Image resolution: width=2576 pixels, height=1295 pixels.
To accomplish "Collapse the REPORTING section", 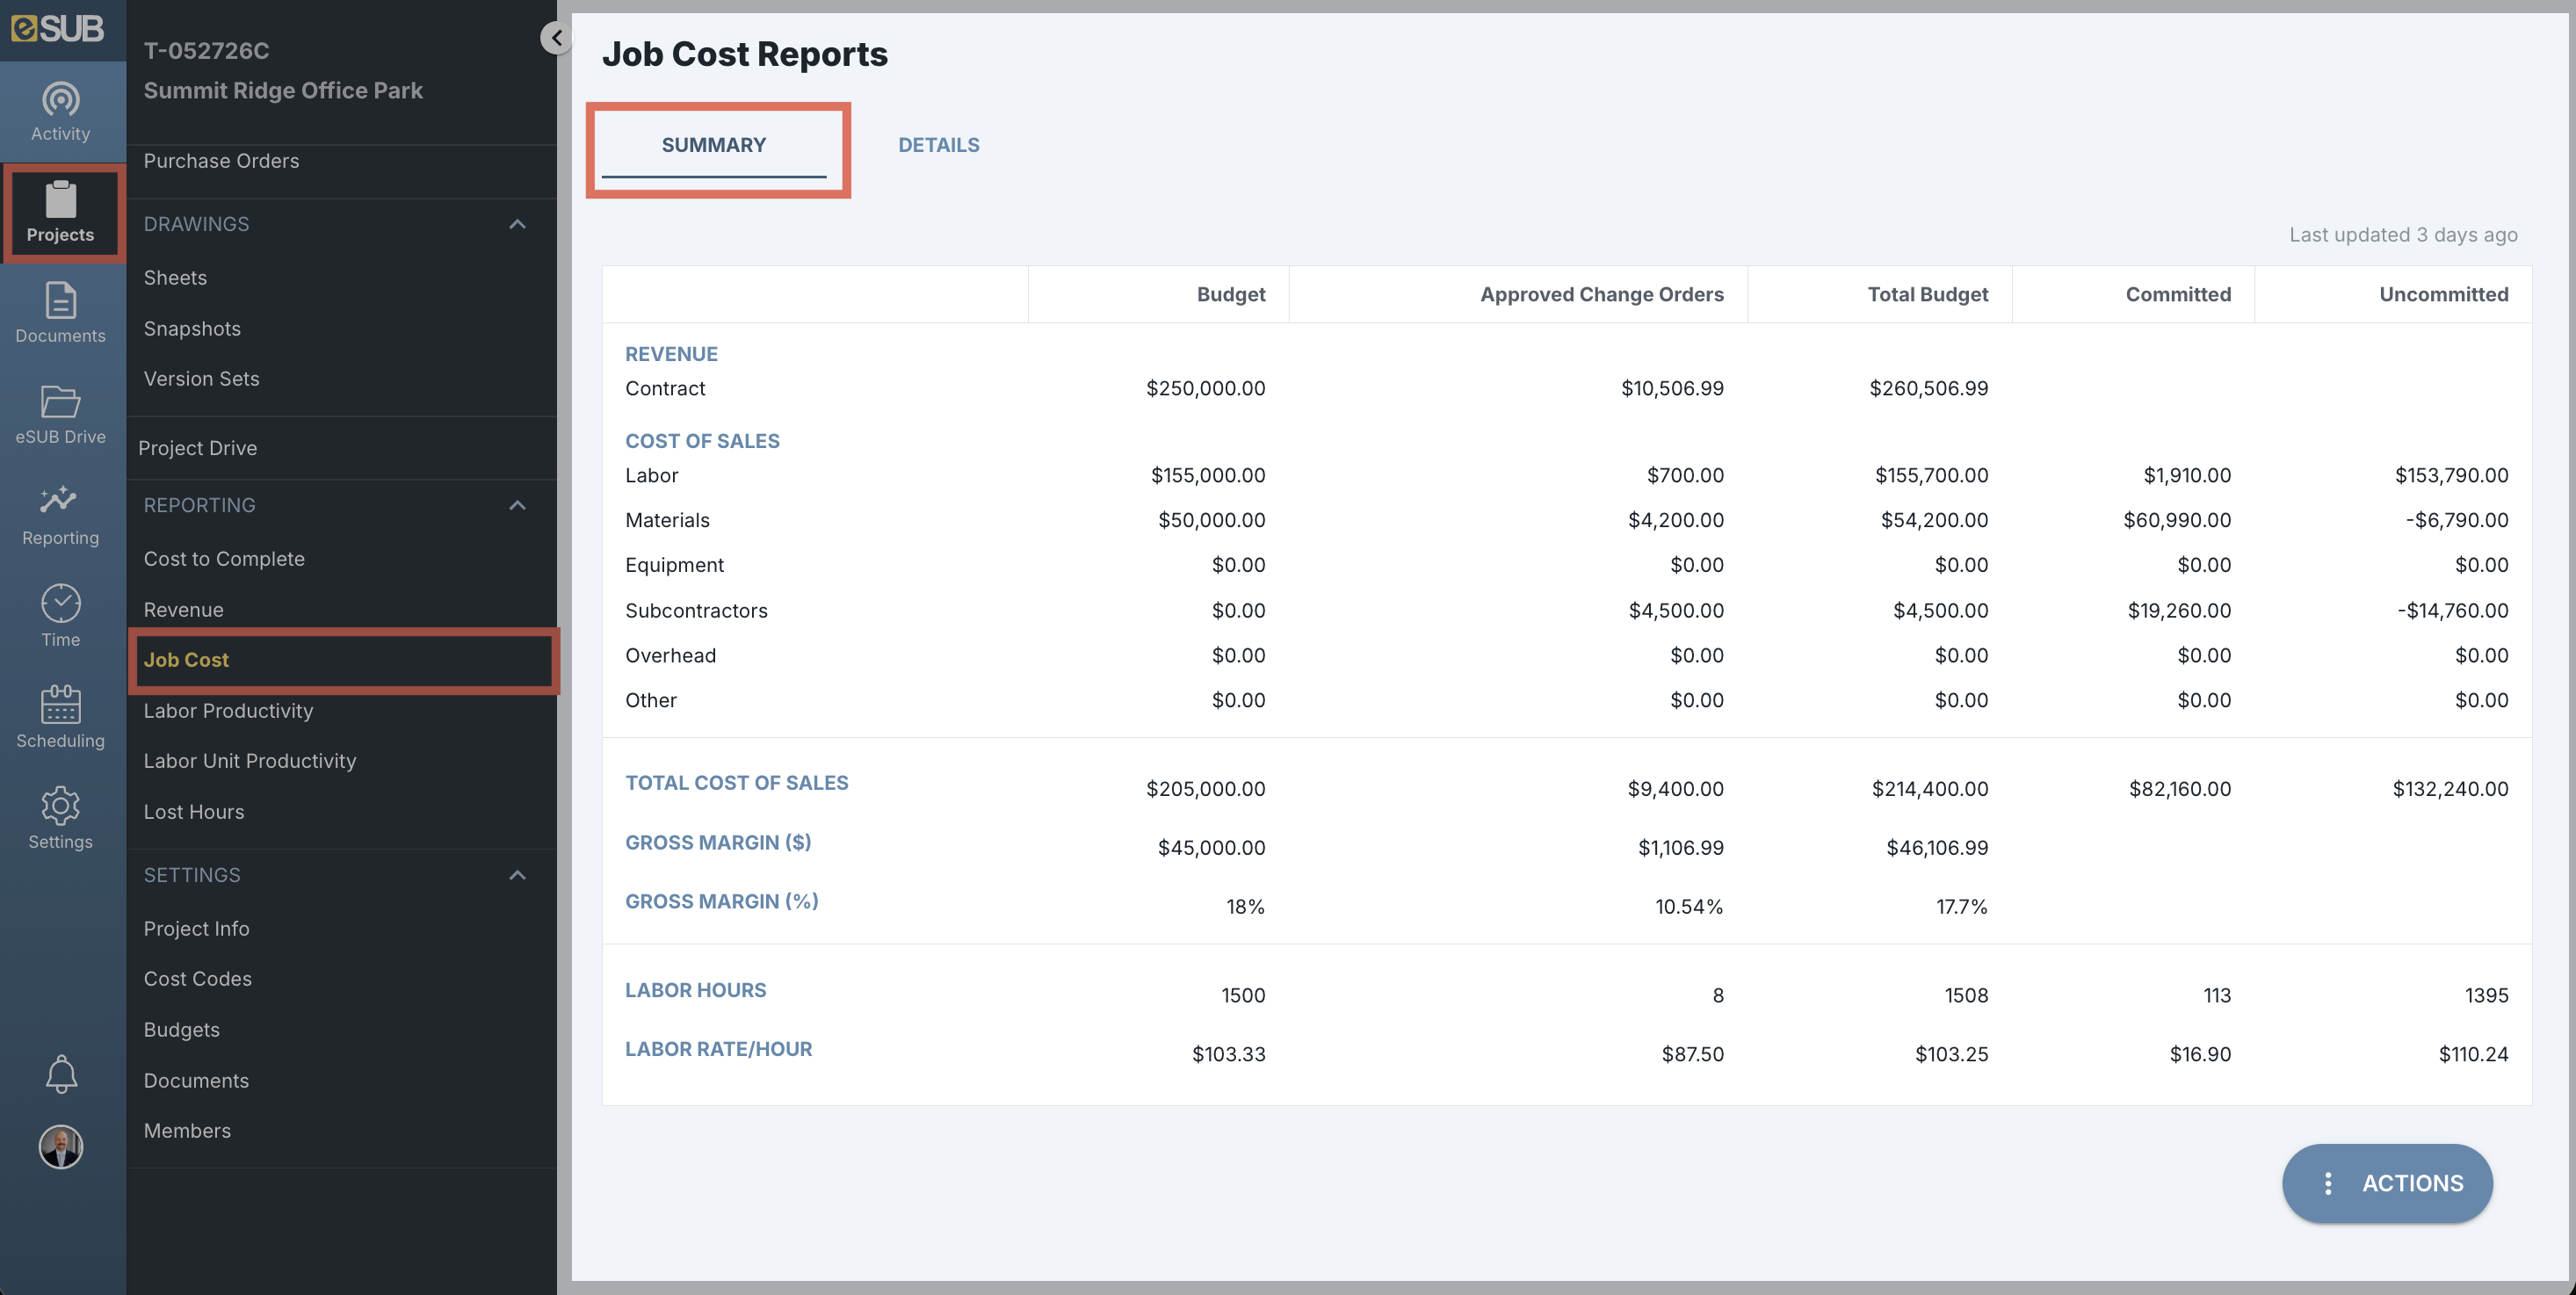I will click(517, 505).
